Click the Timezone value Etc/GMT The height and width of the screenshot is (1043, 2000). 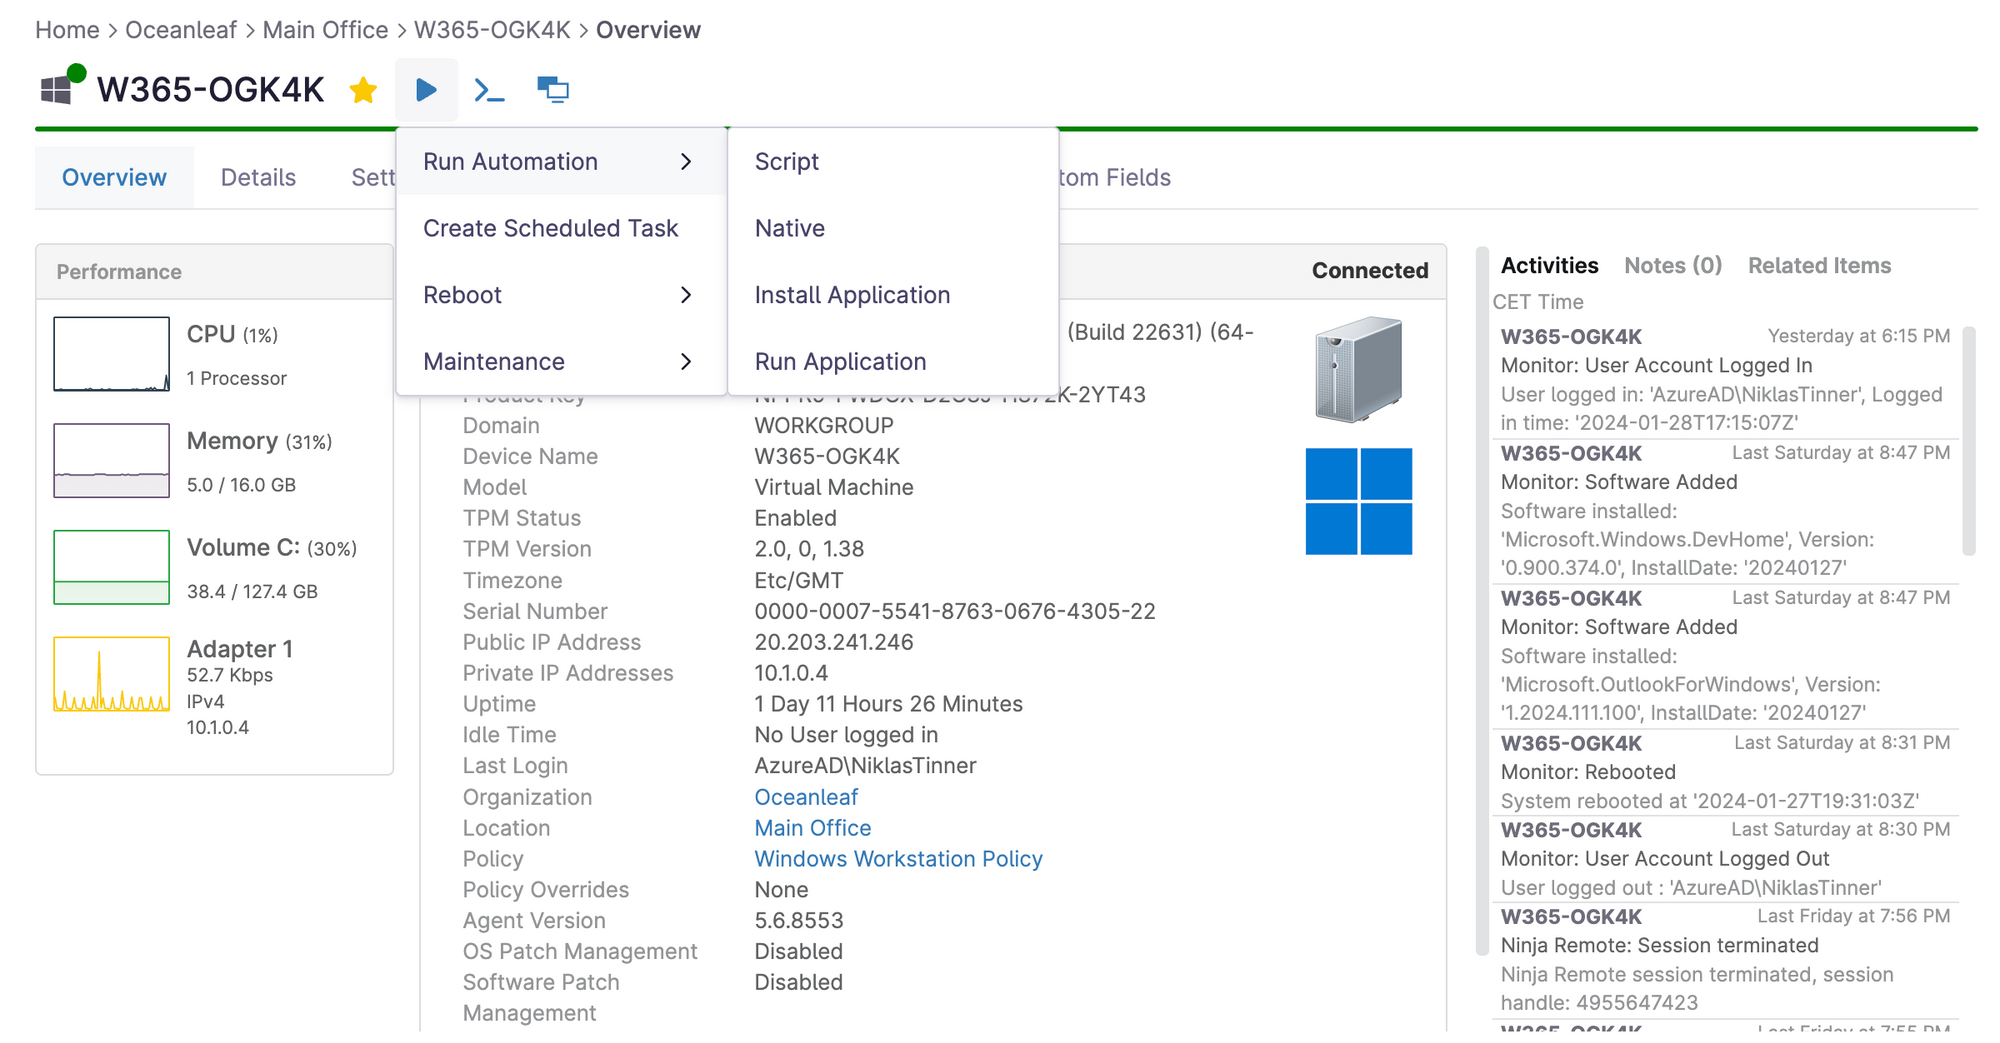799,580
